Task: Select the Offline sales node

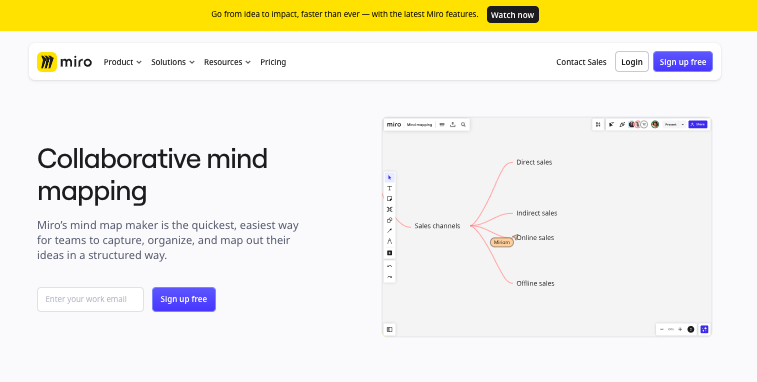Action: pos(535,283)
